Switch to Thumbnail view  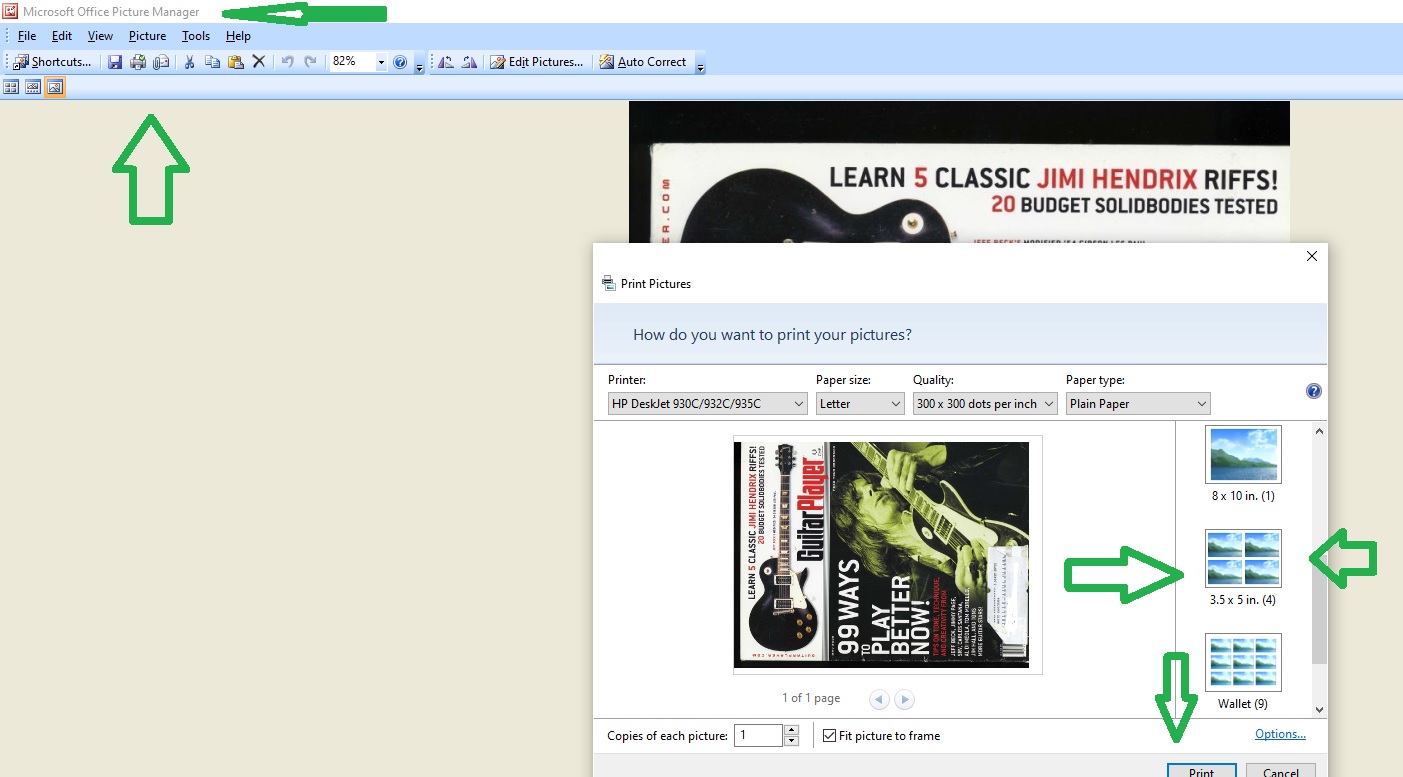coord(11,88)
